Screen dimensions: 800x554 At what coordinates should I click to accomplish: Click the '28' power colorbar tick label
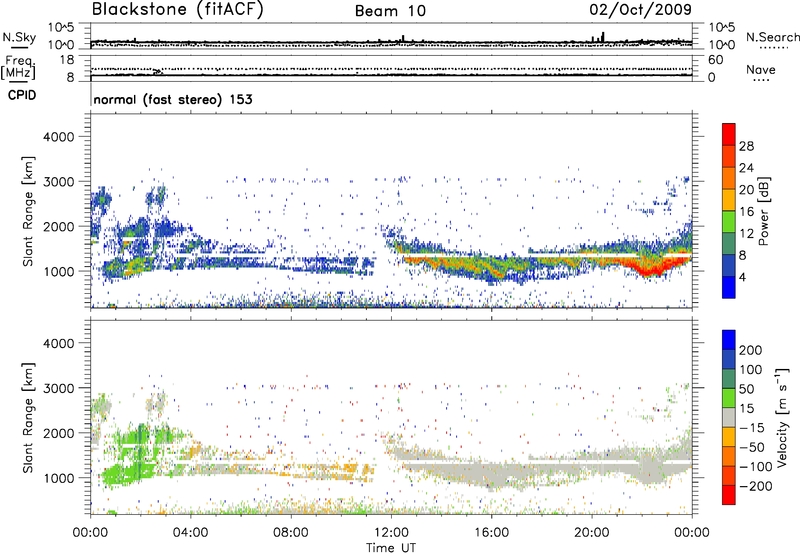(x=746, y=146)
